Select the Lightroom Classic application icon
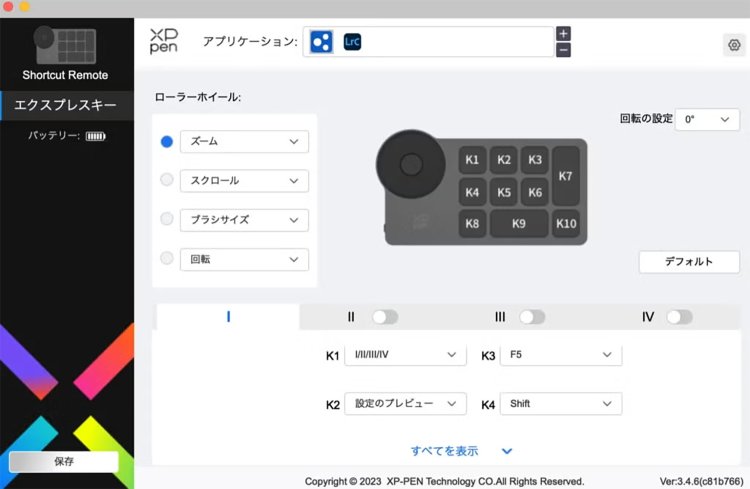The width and height of the screenshot is (750, 489). 352,42
